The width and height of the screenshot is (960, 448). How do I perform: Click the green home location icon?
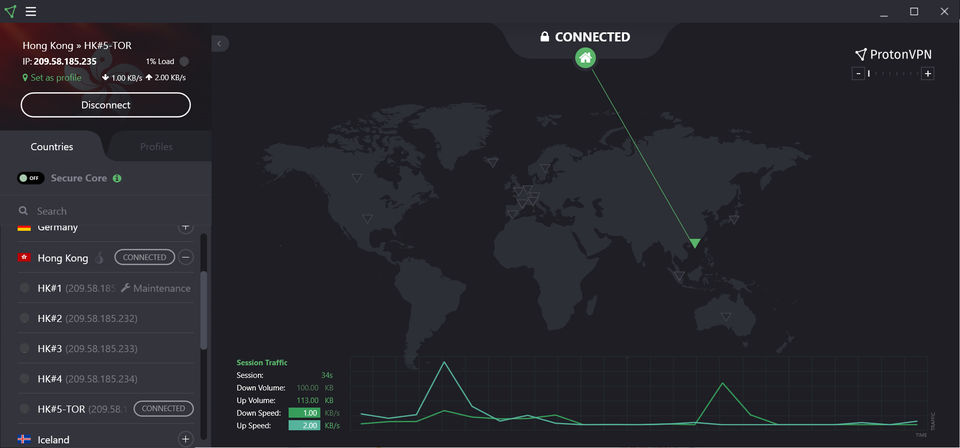586,58
